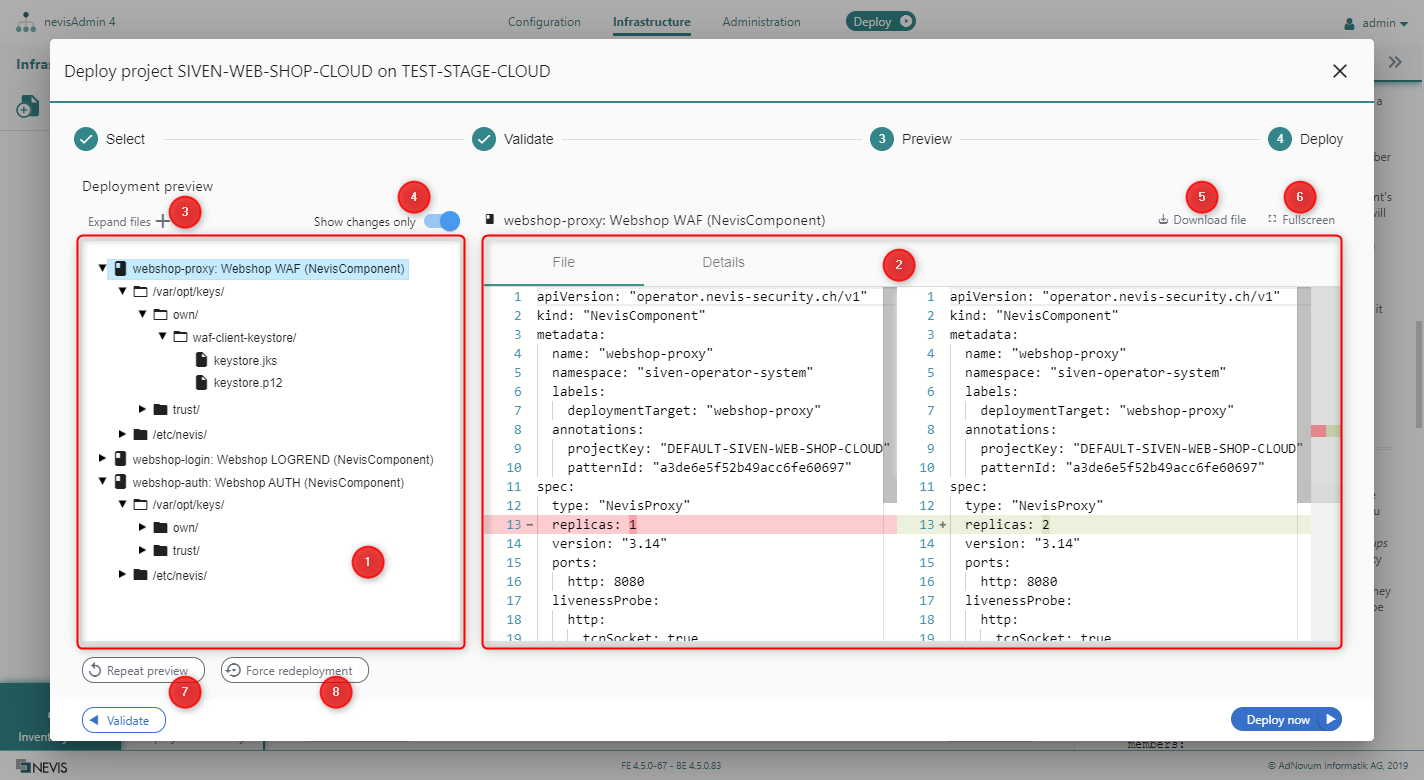This screenshot has height=780, width=1424.
Task: Click the diff overview minimap red marker
Action: tap(1318, 430)
